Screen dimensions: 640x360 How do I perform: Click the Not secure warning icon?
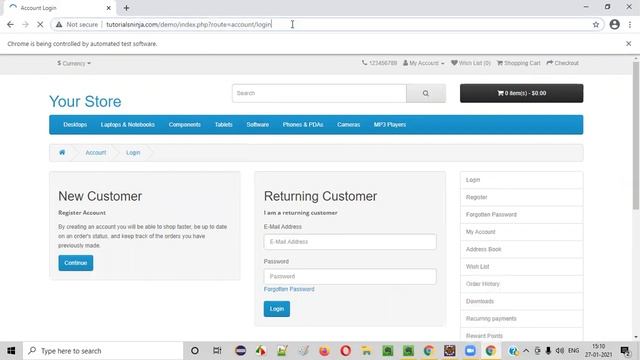coord(59,24)
